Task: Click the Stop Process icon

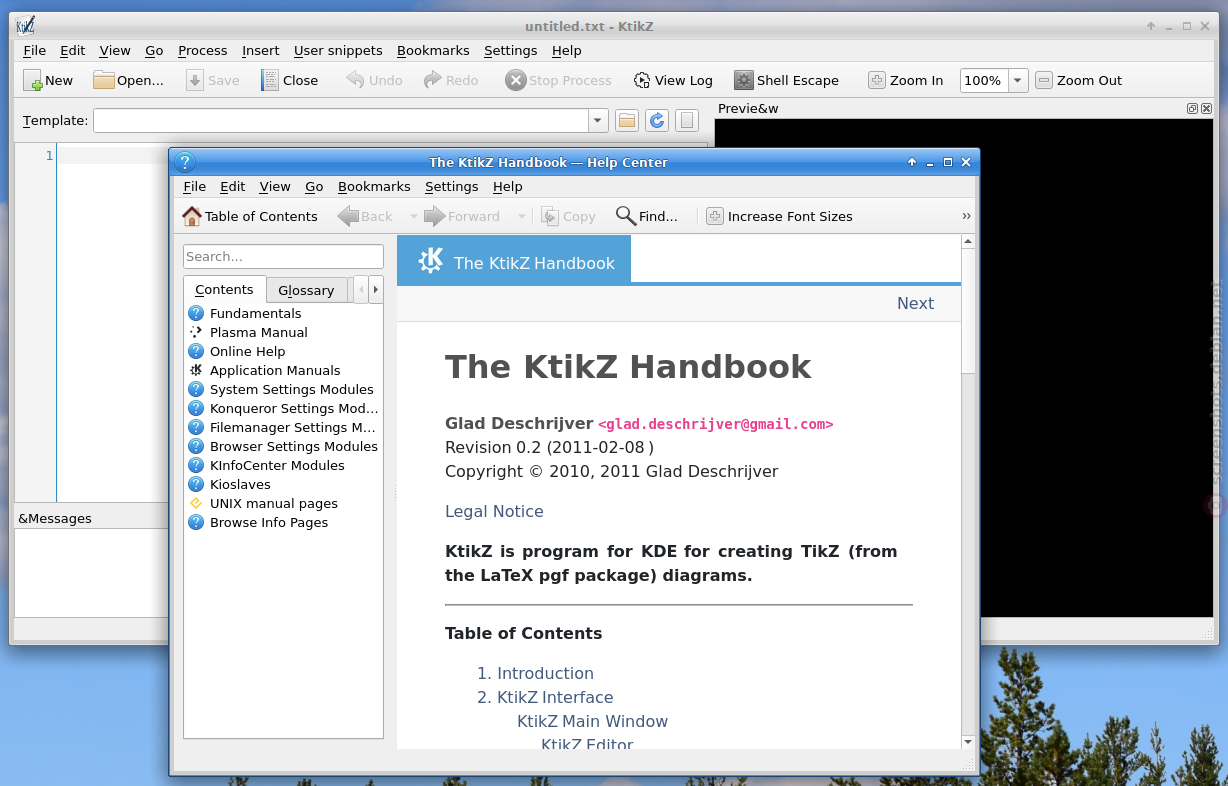Action: coord(515,80)
